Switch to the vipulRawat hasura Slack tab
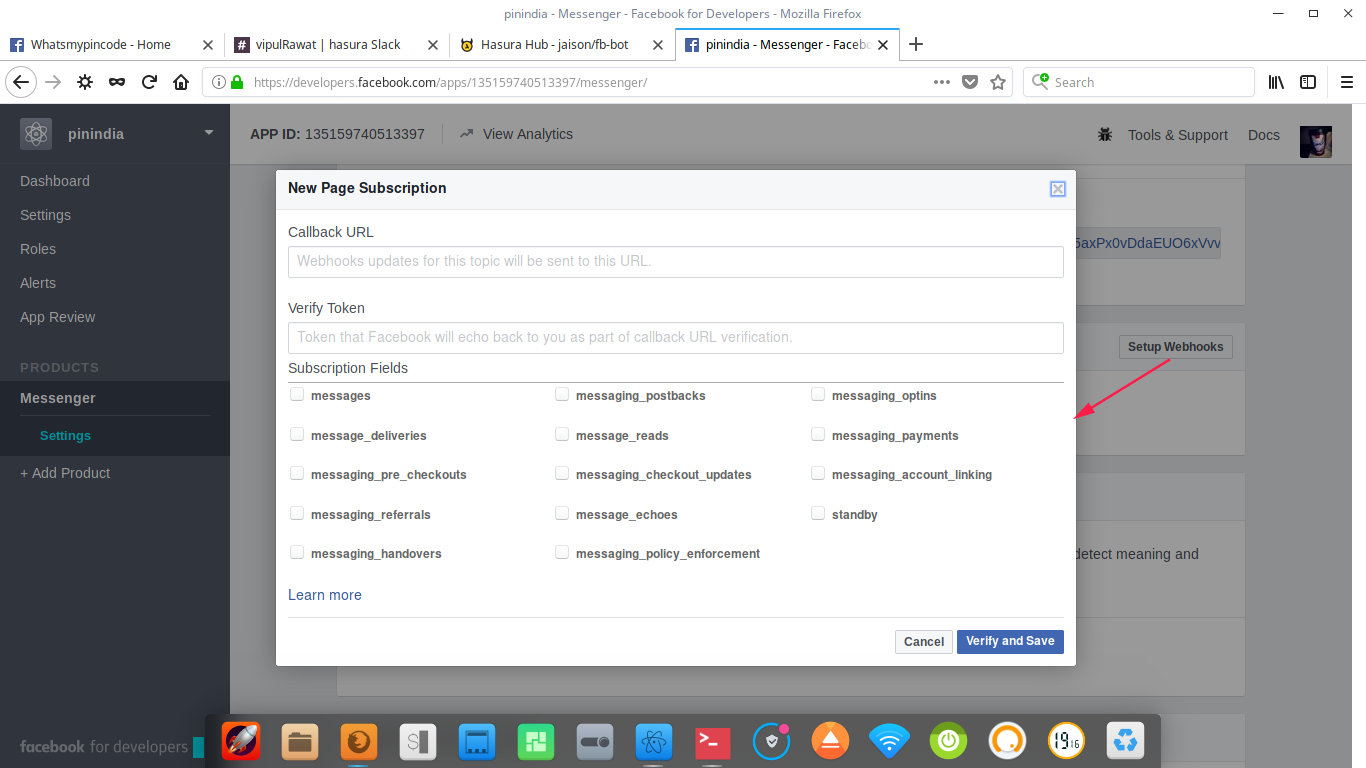Image resolution: width=1366 pixels, height=768 pixels. [x=326, y=44]
